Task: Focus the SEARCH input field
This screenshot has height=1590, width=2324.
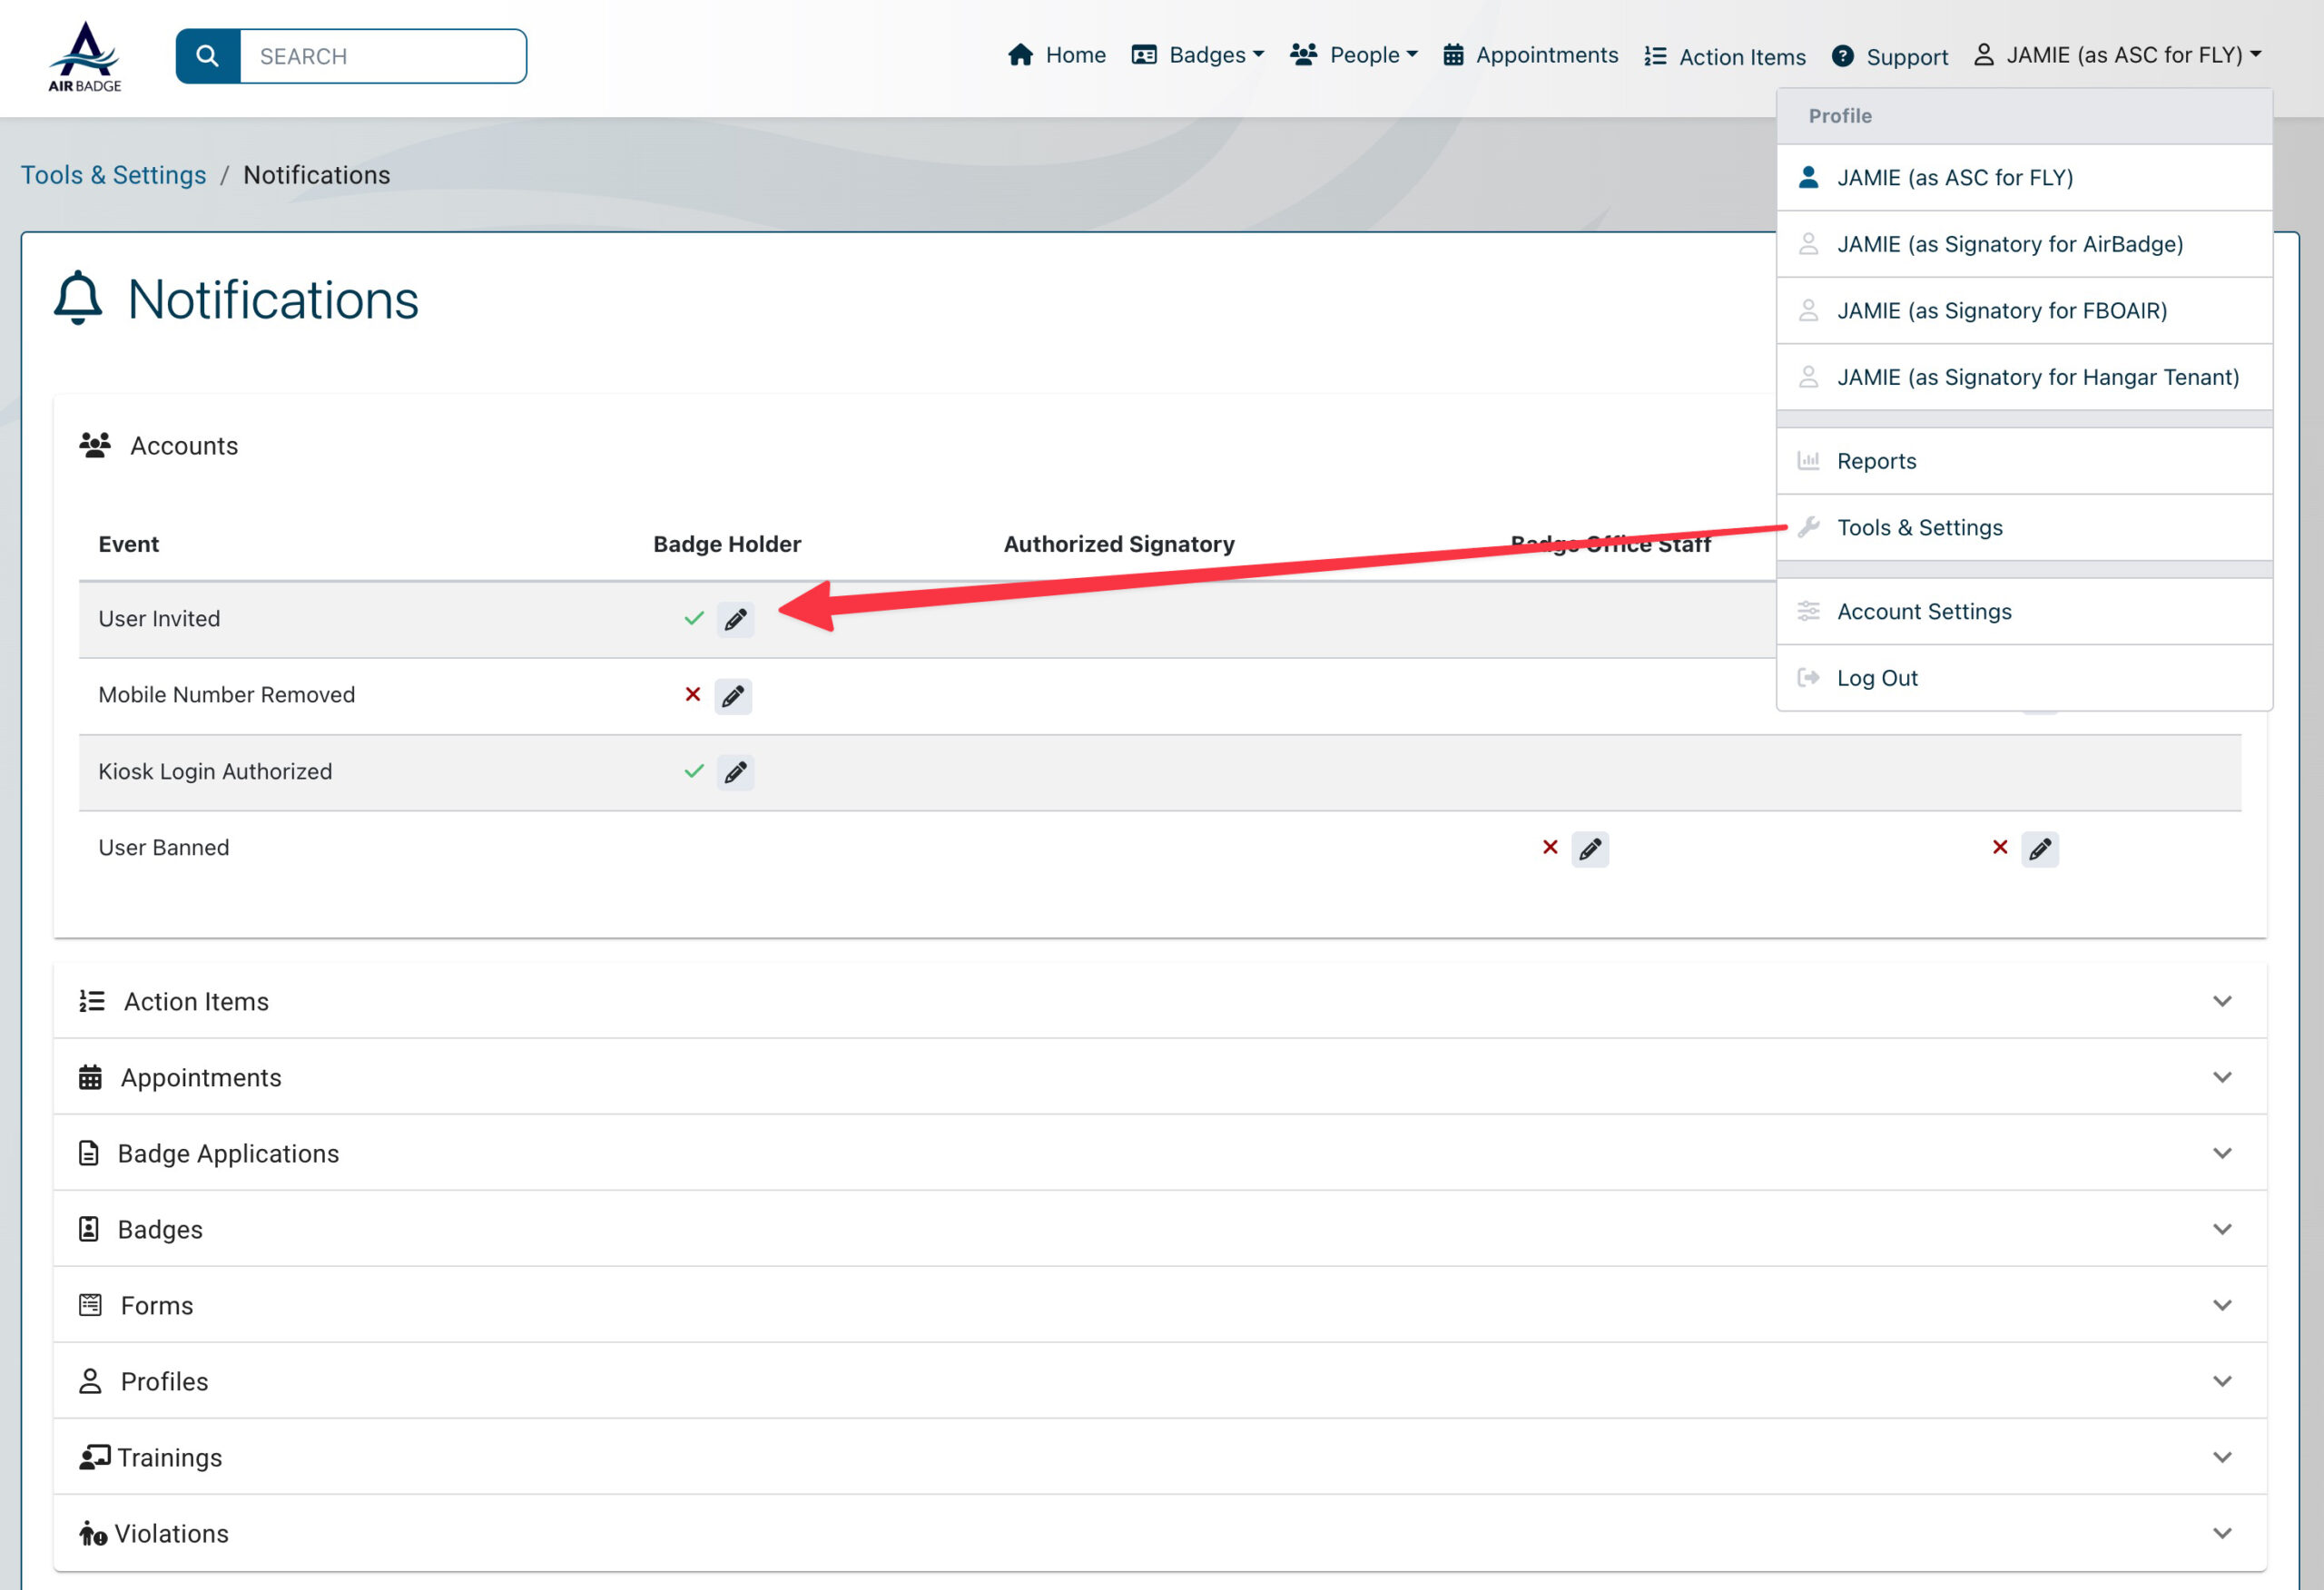Action: 382,56
